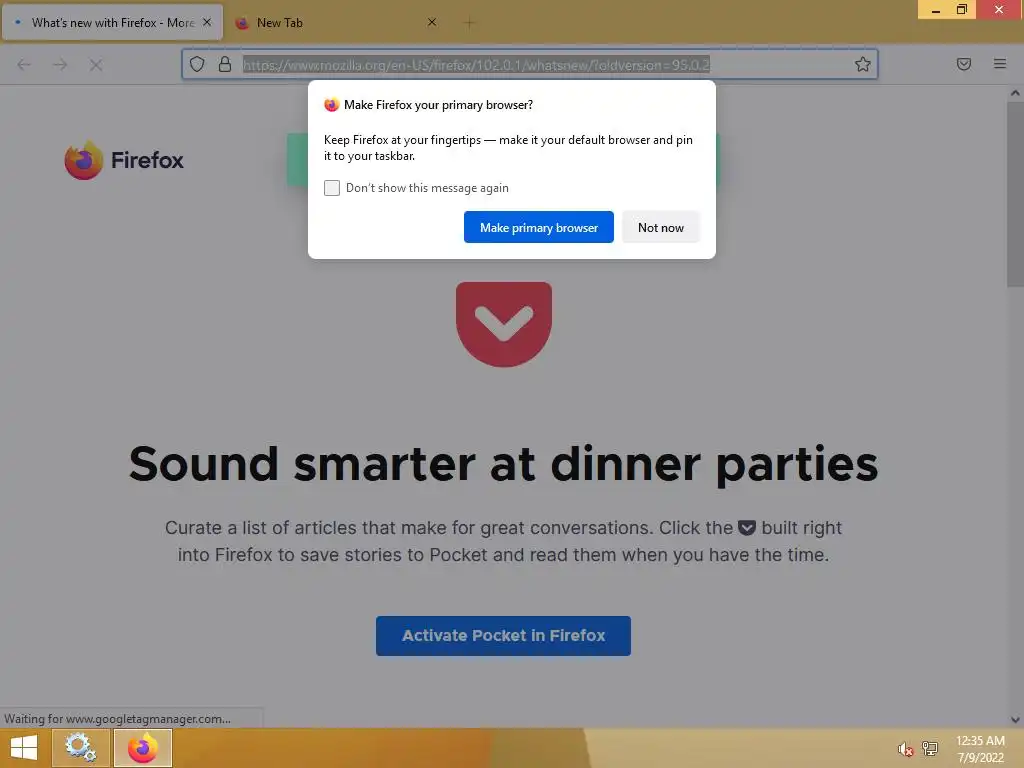The height and width of the screenshot is (768, 1024).
Task: Go back to previous page
Action: pyautogui.click(x=24, y=65)
